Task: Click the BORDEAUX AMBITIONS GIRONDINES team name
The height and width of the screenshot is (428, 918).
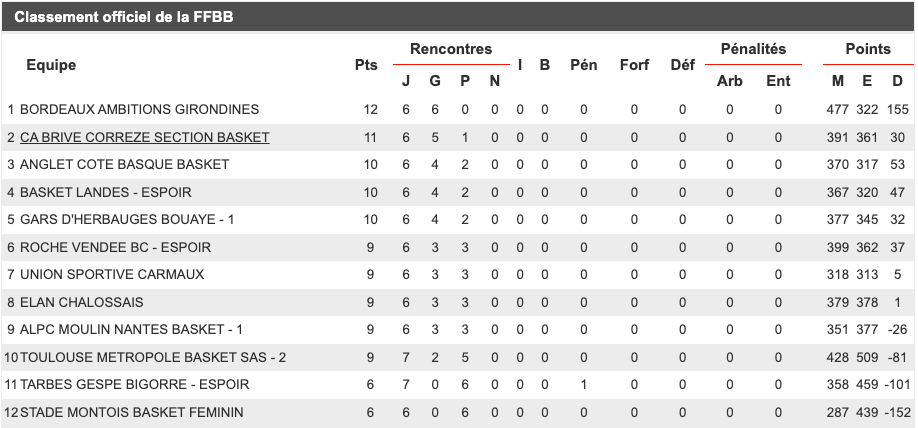Action: (139, 109)
